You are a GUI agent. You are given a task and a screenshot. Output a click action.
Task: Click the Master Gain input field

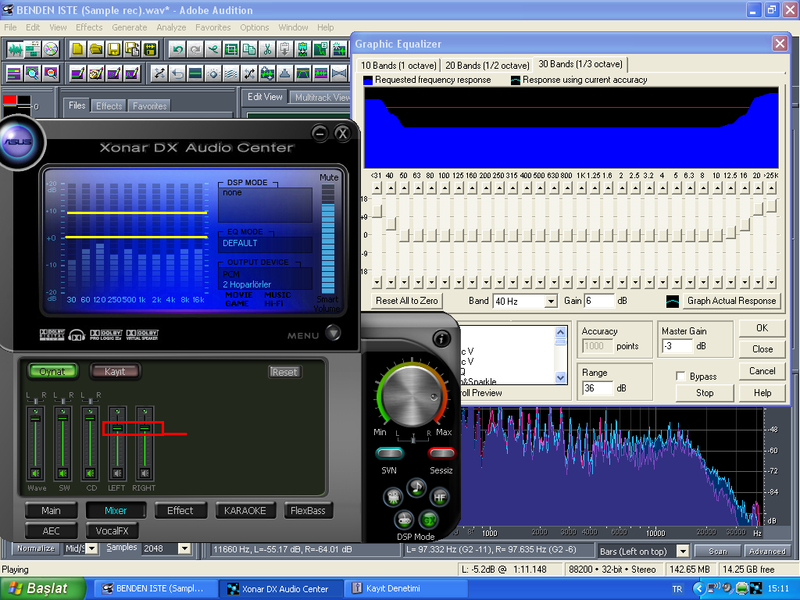(x=678, y=346)
